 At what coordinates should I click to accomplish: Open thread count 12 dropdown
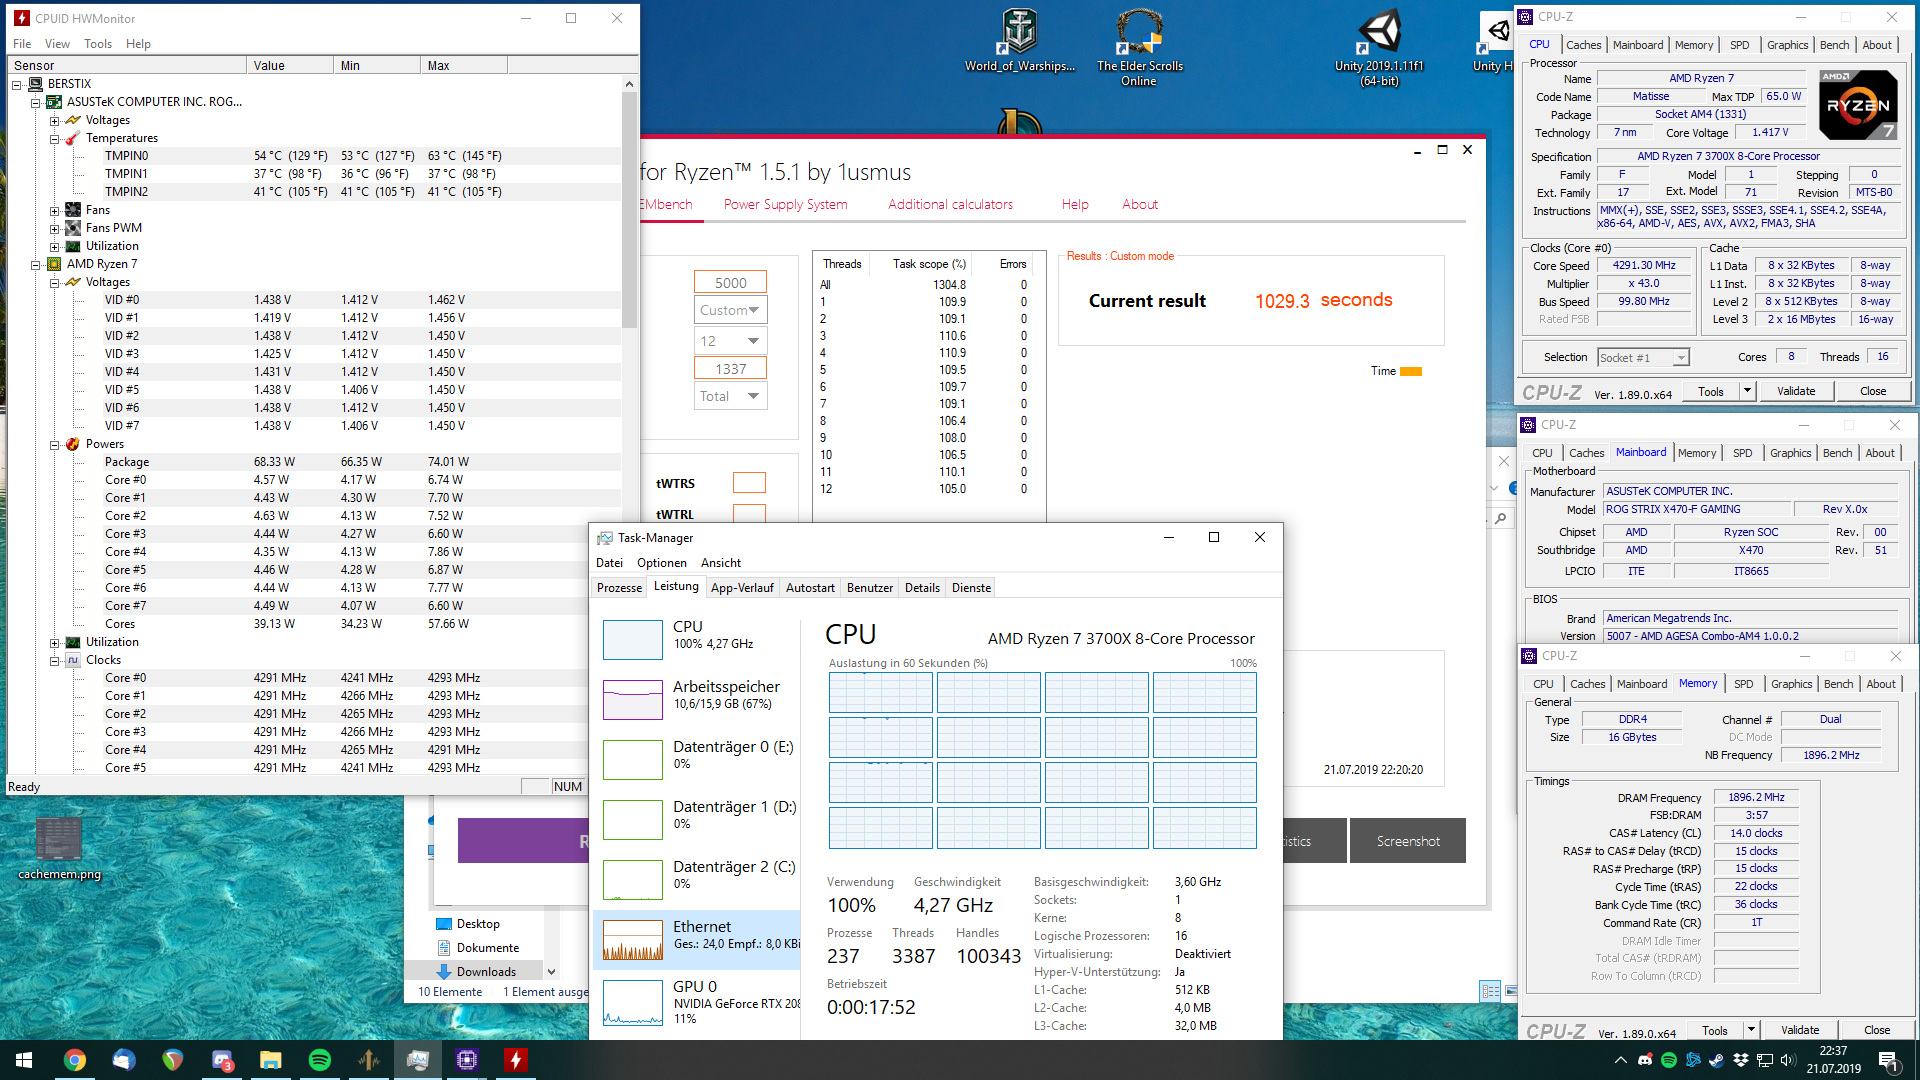point(730,340)
